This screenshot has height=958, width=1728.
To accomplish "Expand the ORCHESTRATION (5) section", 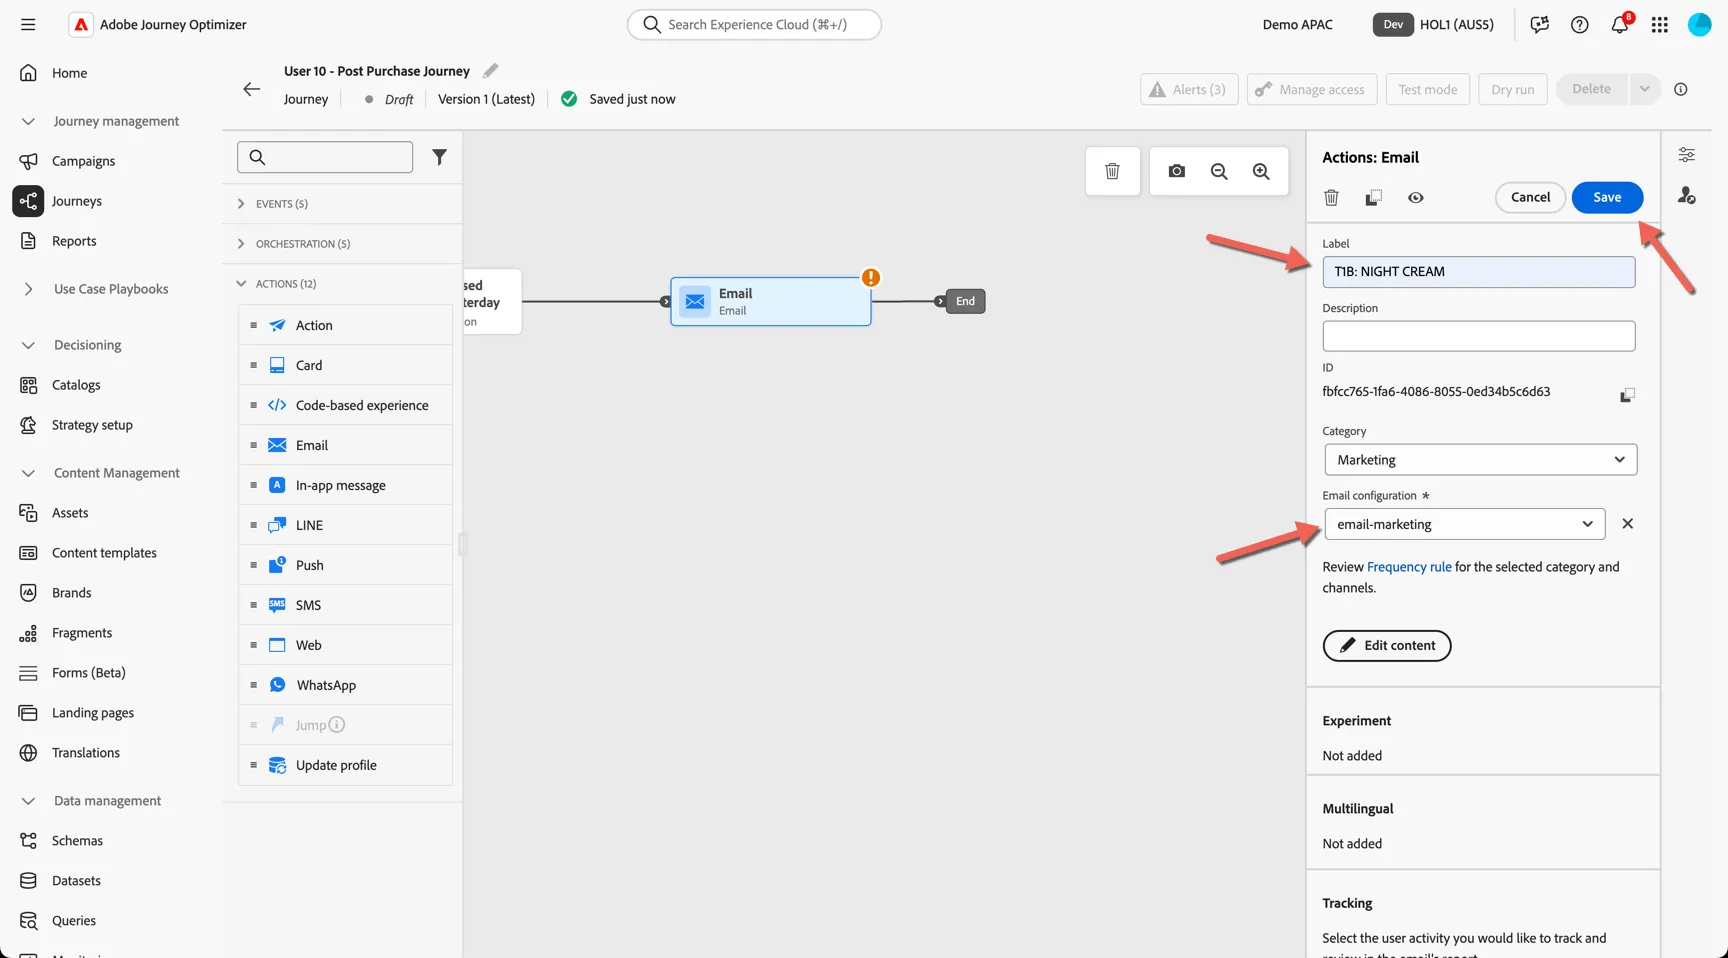I will point(342,244).
